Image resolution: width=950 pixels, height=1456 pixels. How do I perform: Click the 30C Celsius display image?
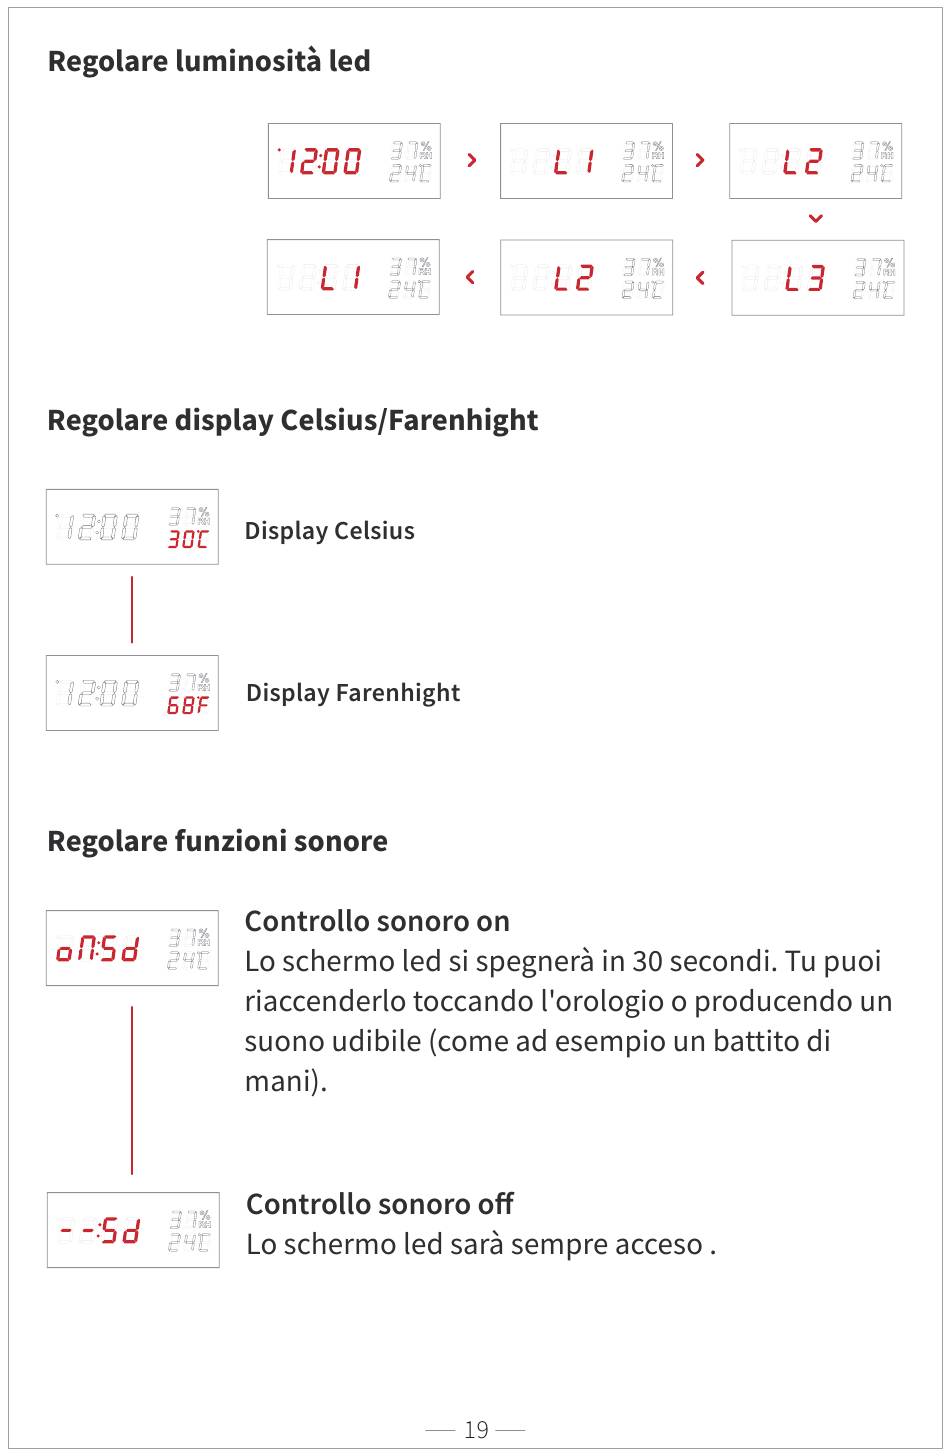(x=132, y=527)
